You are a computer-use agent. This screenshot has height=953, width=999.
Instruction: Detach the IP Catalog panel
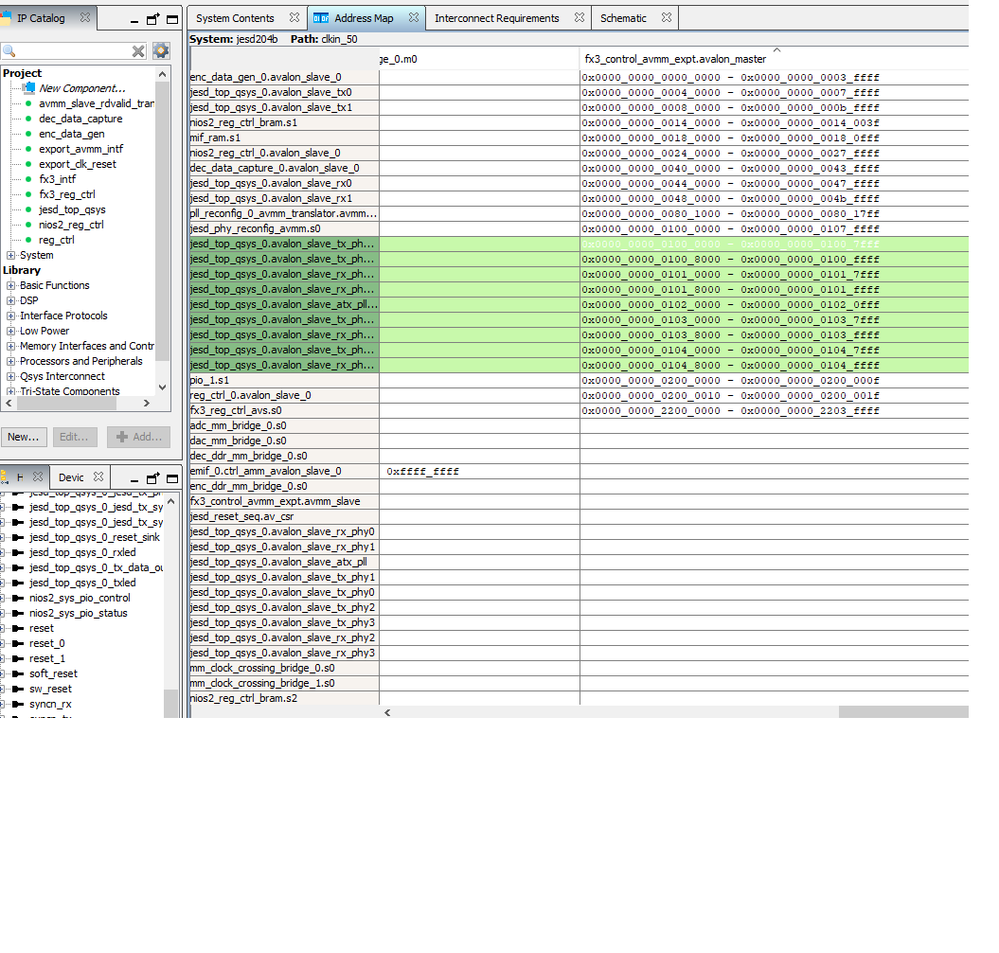point(153,19)
